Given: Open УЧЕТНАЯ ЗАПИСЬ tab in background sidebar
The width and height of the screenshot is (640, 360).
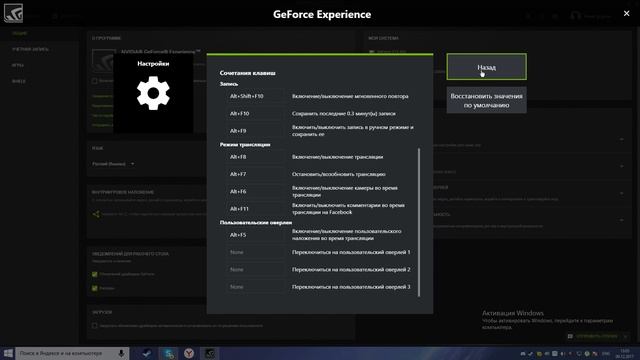Looking at the screenshot, I should pyautogui.click(x=30, y=49).
